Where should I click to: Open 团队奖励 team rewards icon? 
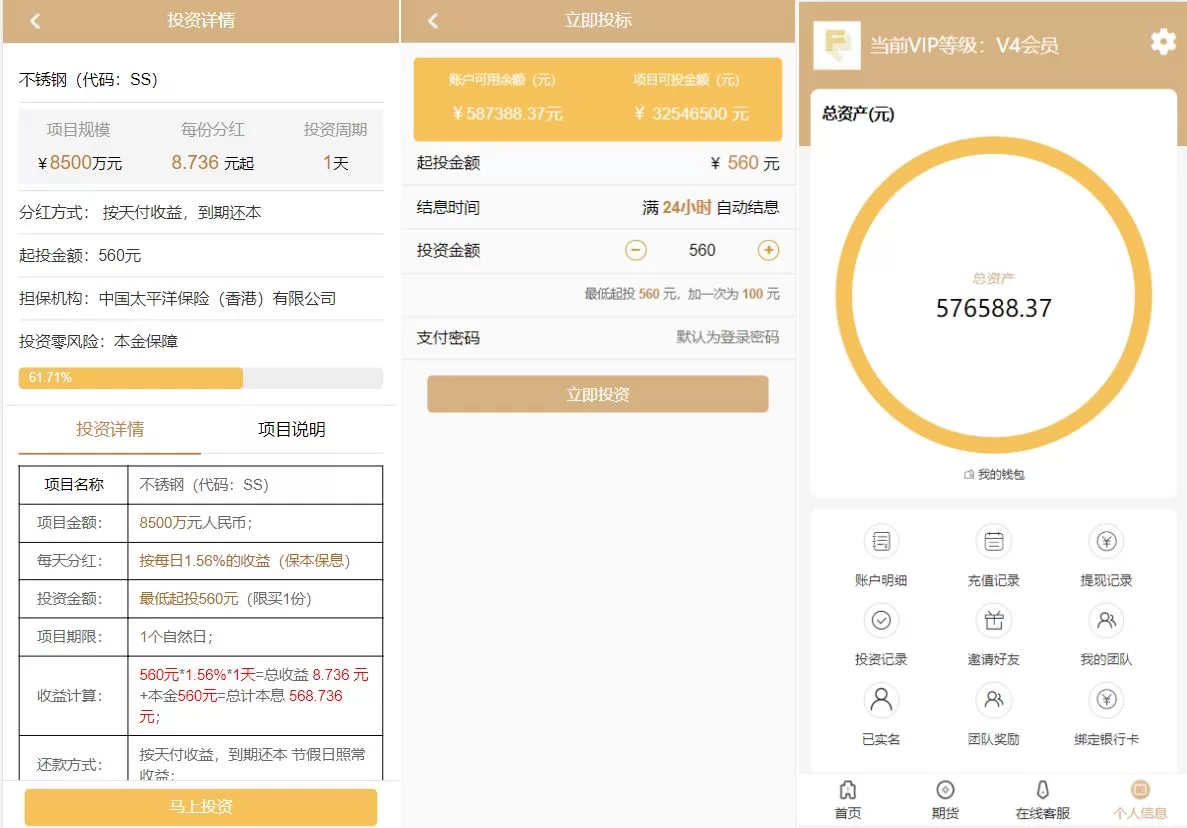pos(993,700)
